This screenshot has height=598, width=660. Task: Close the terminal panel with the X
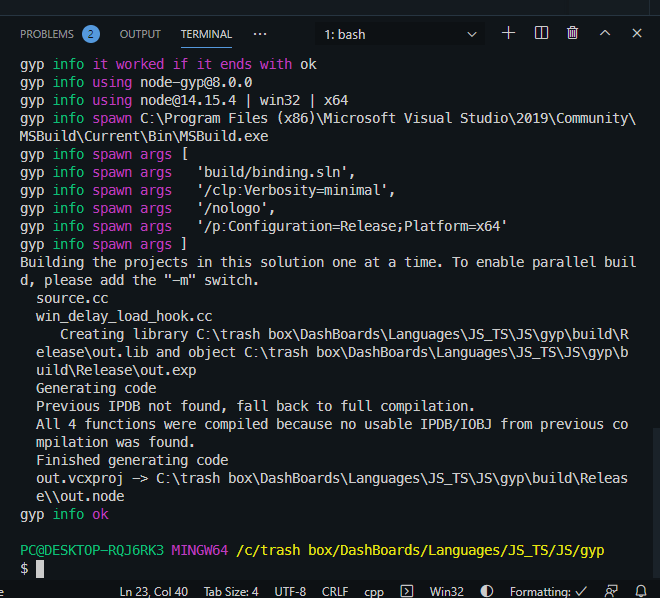tap(637, 33)
